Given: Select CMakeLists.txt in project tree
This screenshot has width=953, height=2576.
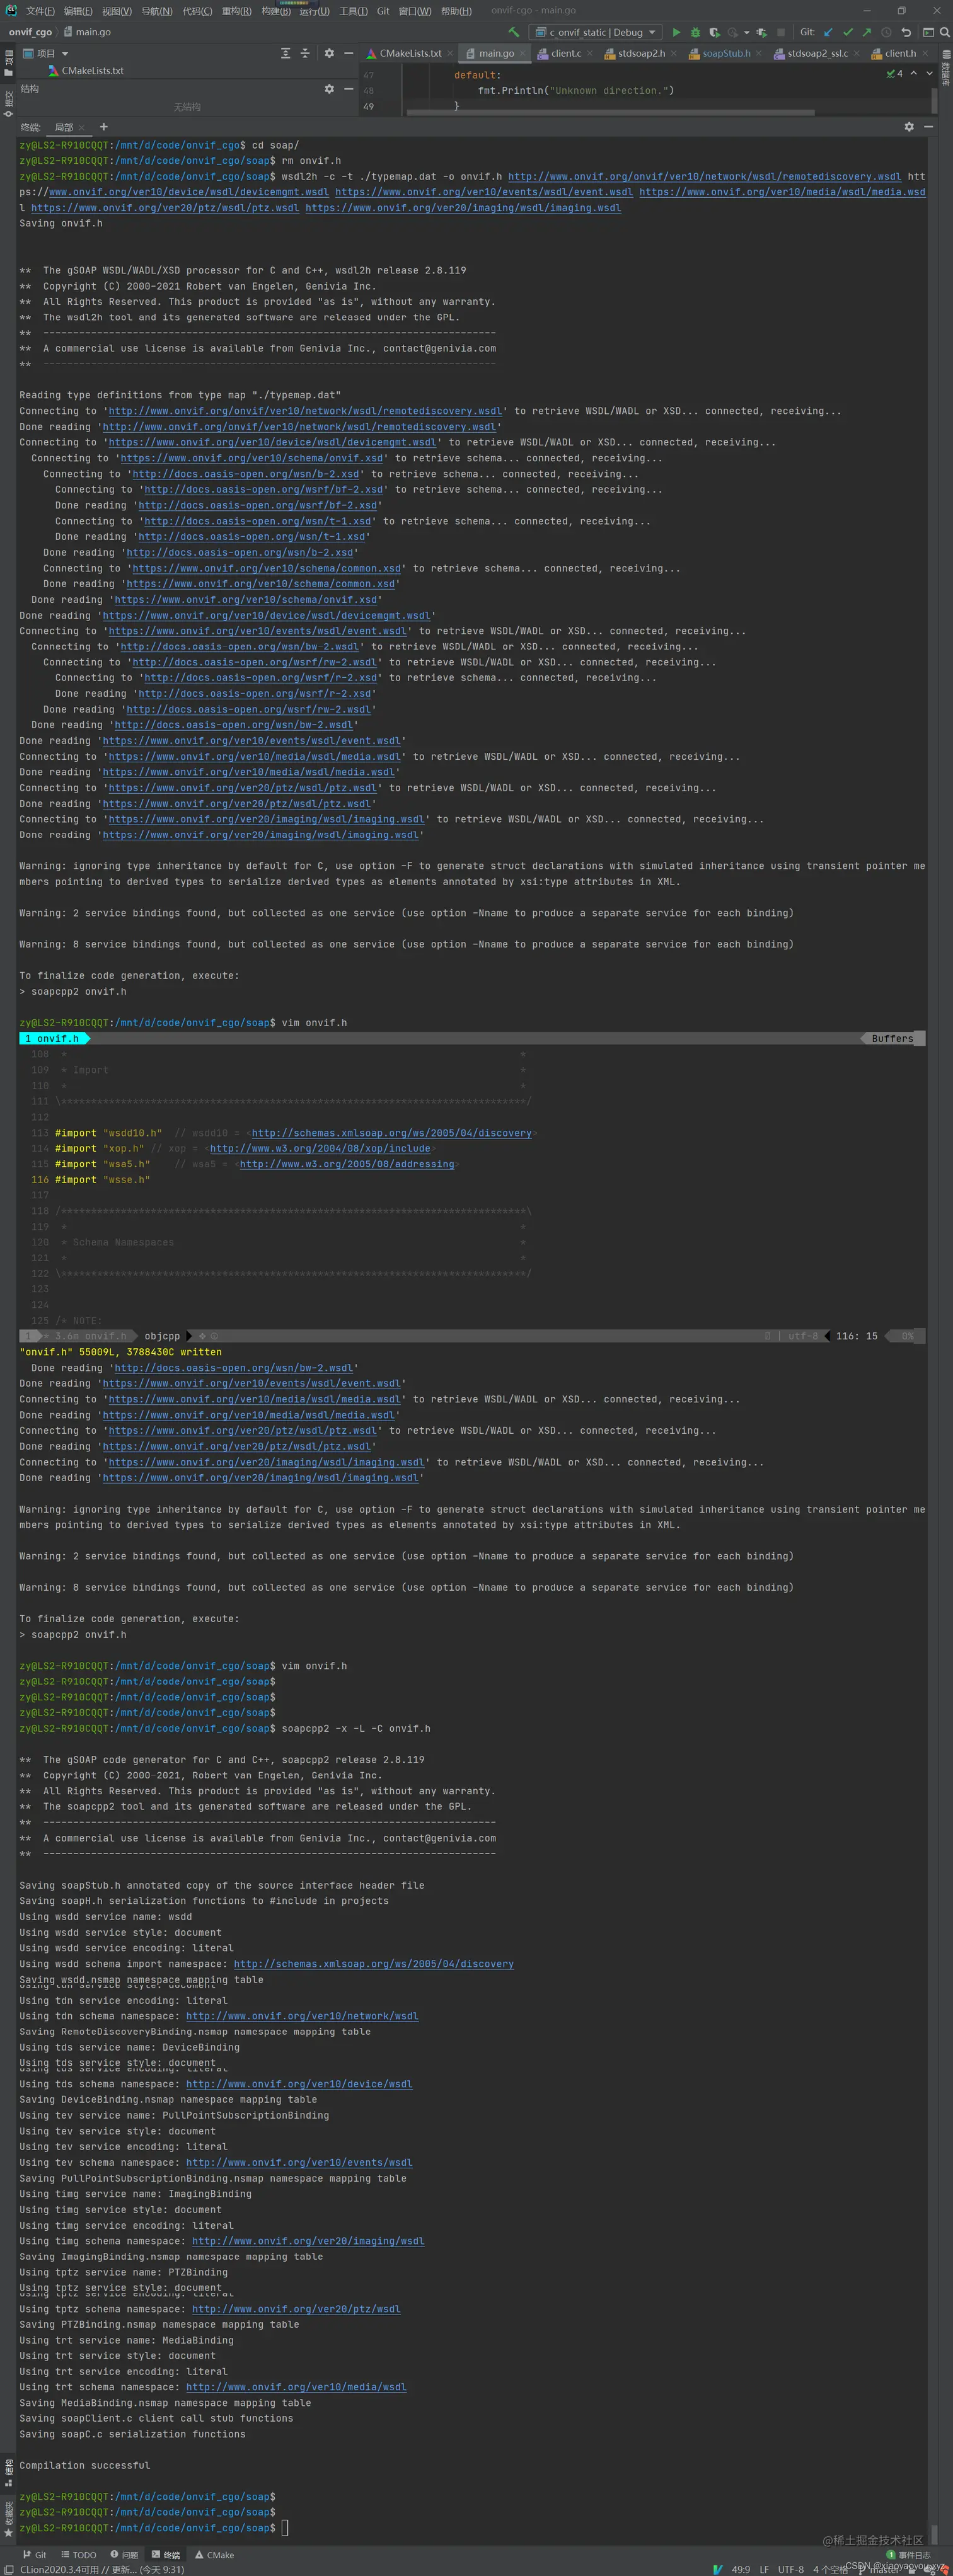Looking at the screenshot, I should tap(92, 71).
